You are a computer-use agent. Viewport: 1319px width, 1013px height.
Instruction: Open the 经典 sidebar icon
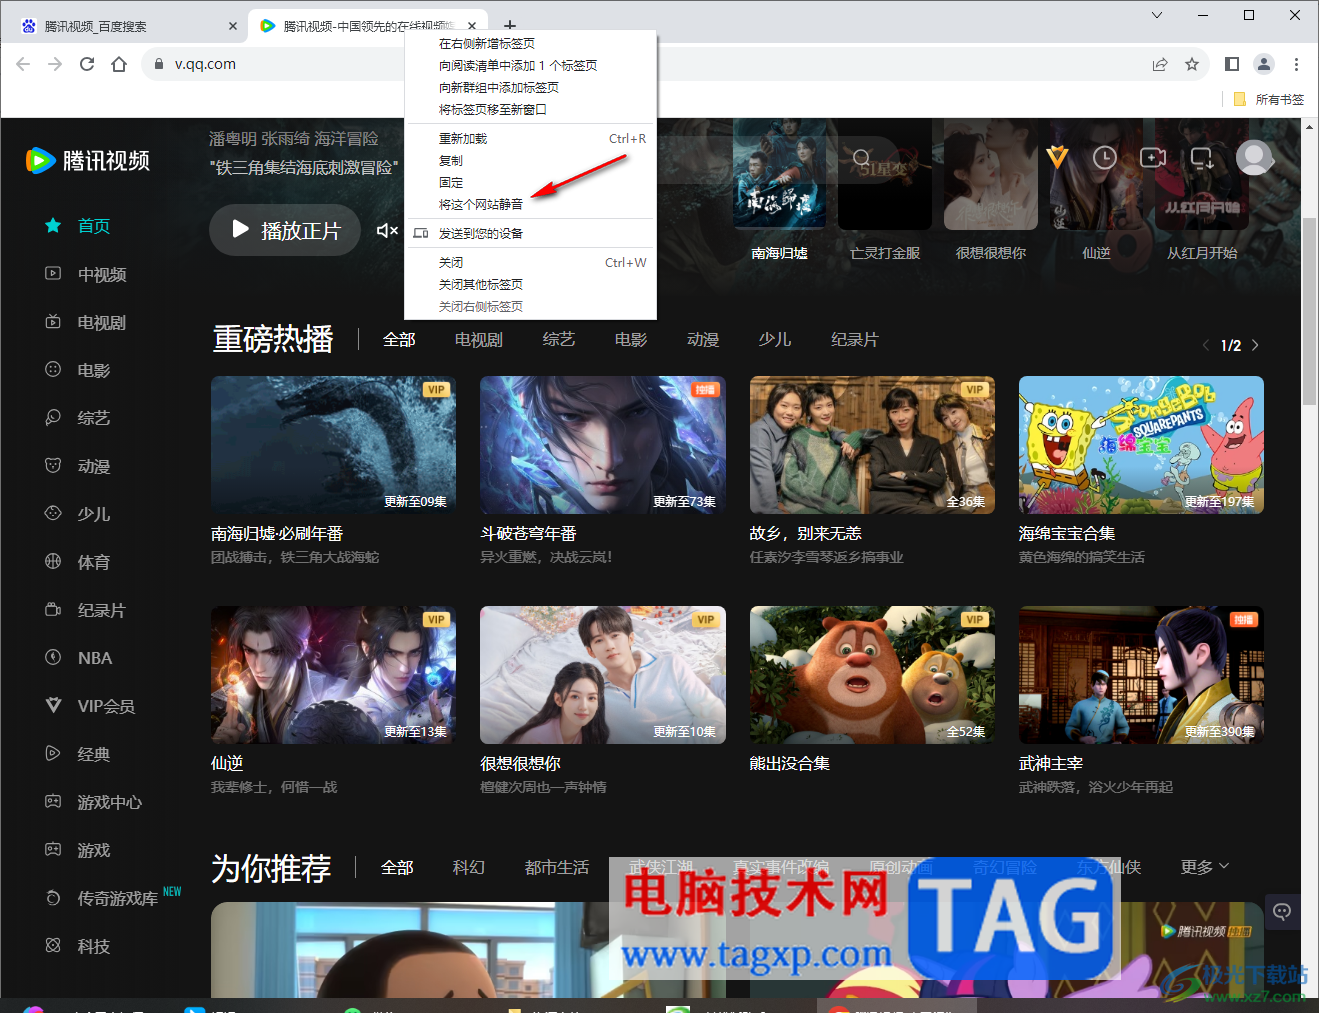pos(53,754)
